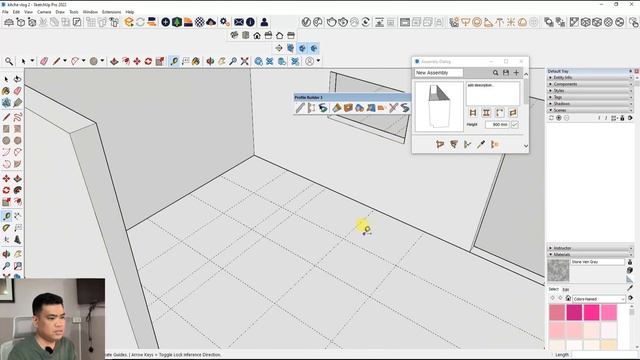Screen dimensions: 640x360
Task: Open the Camera menu
Action: (x=44, y=12)
